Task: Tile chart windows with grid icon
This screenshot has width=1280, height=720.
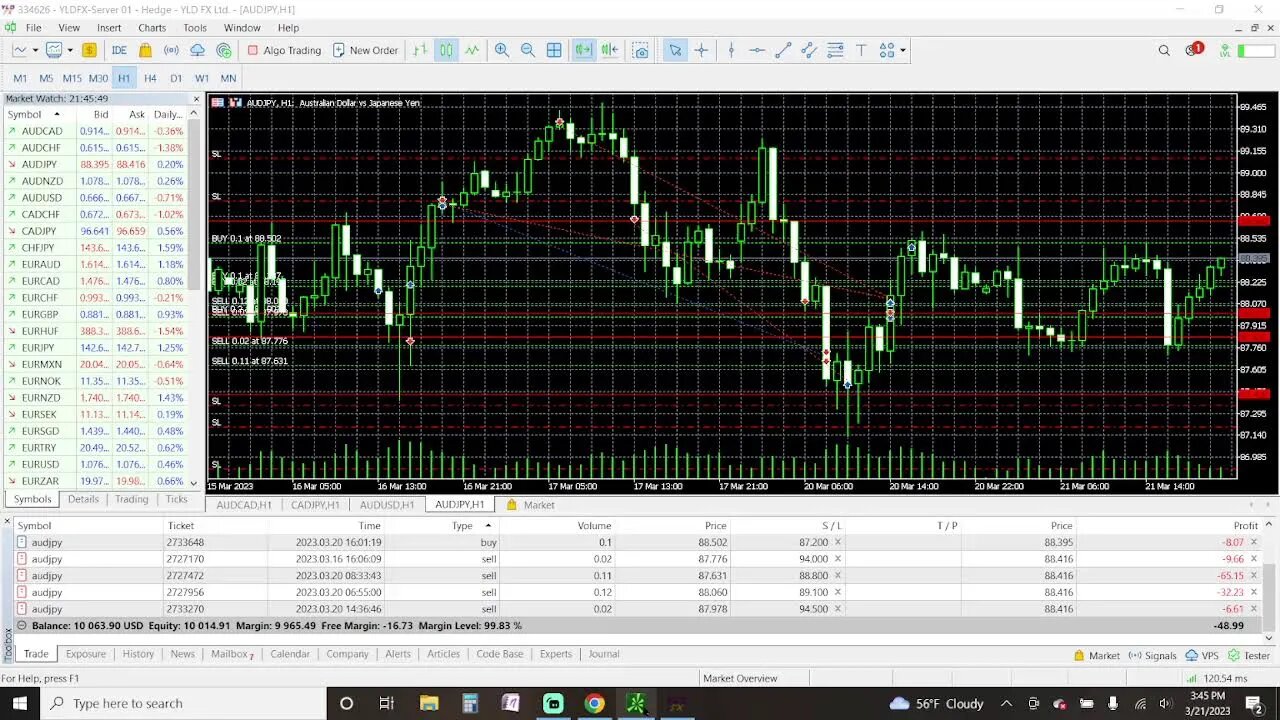Action: click(x=554, y=50)
